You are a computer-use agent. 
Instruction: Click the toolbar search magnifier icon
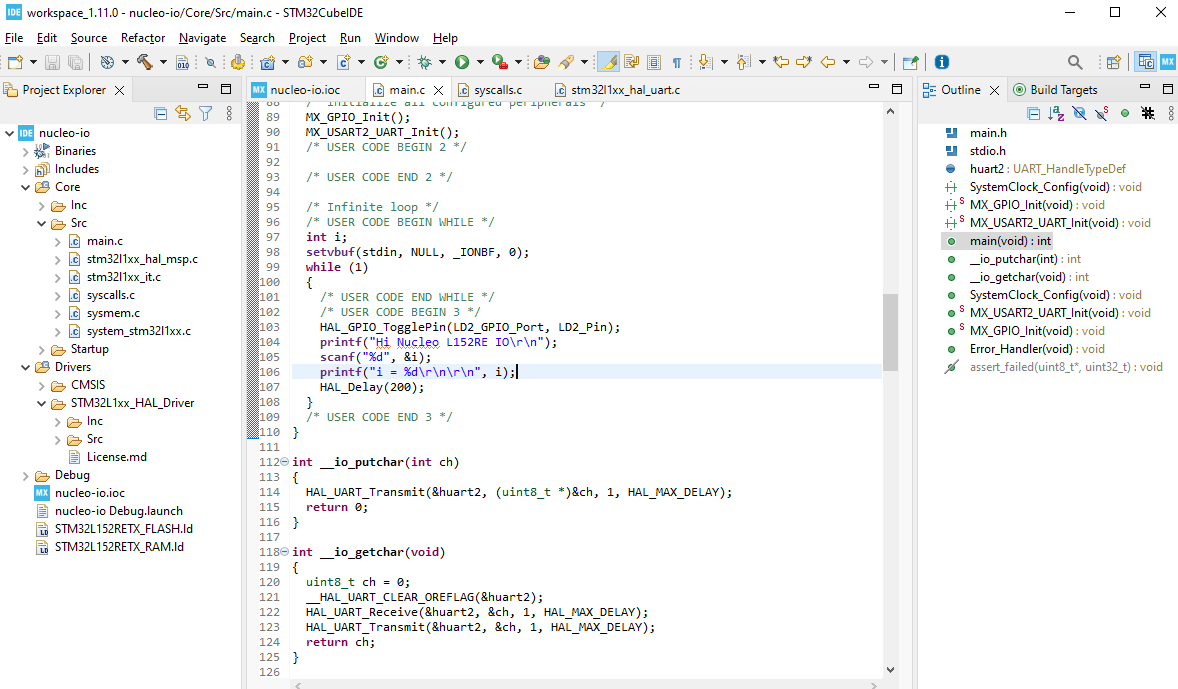click(x=1075, y=62)
